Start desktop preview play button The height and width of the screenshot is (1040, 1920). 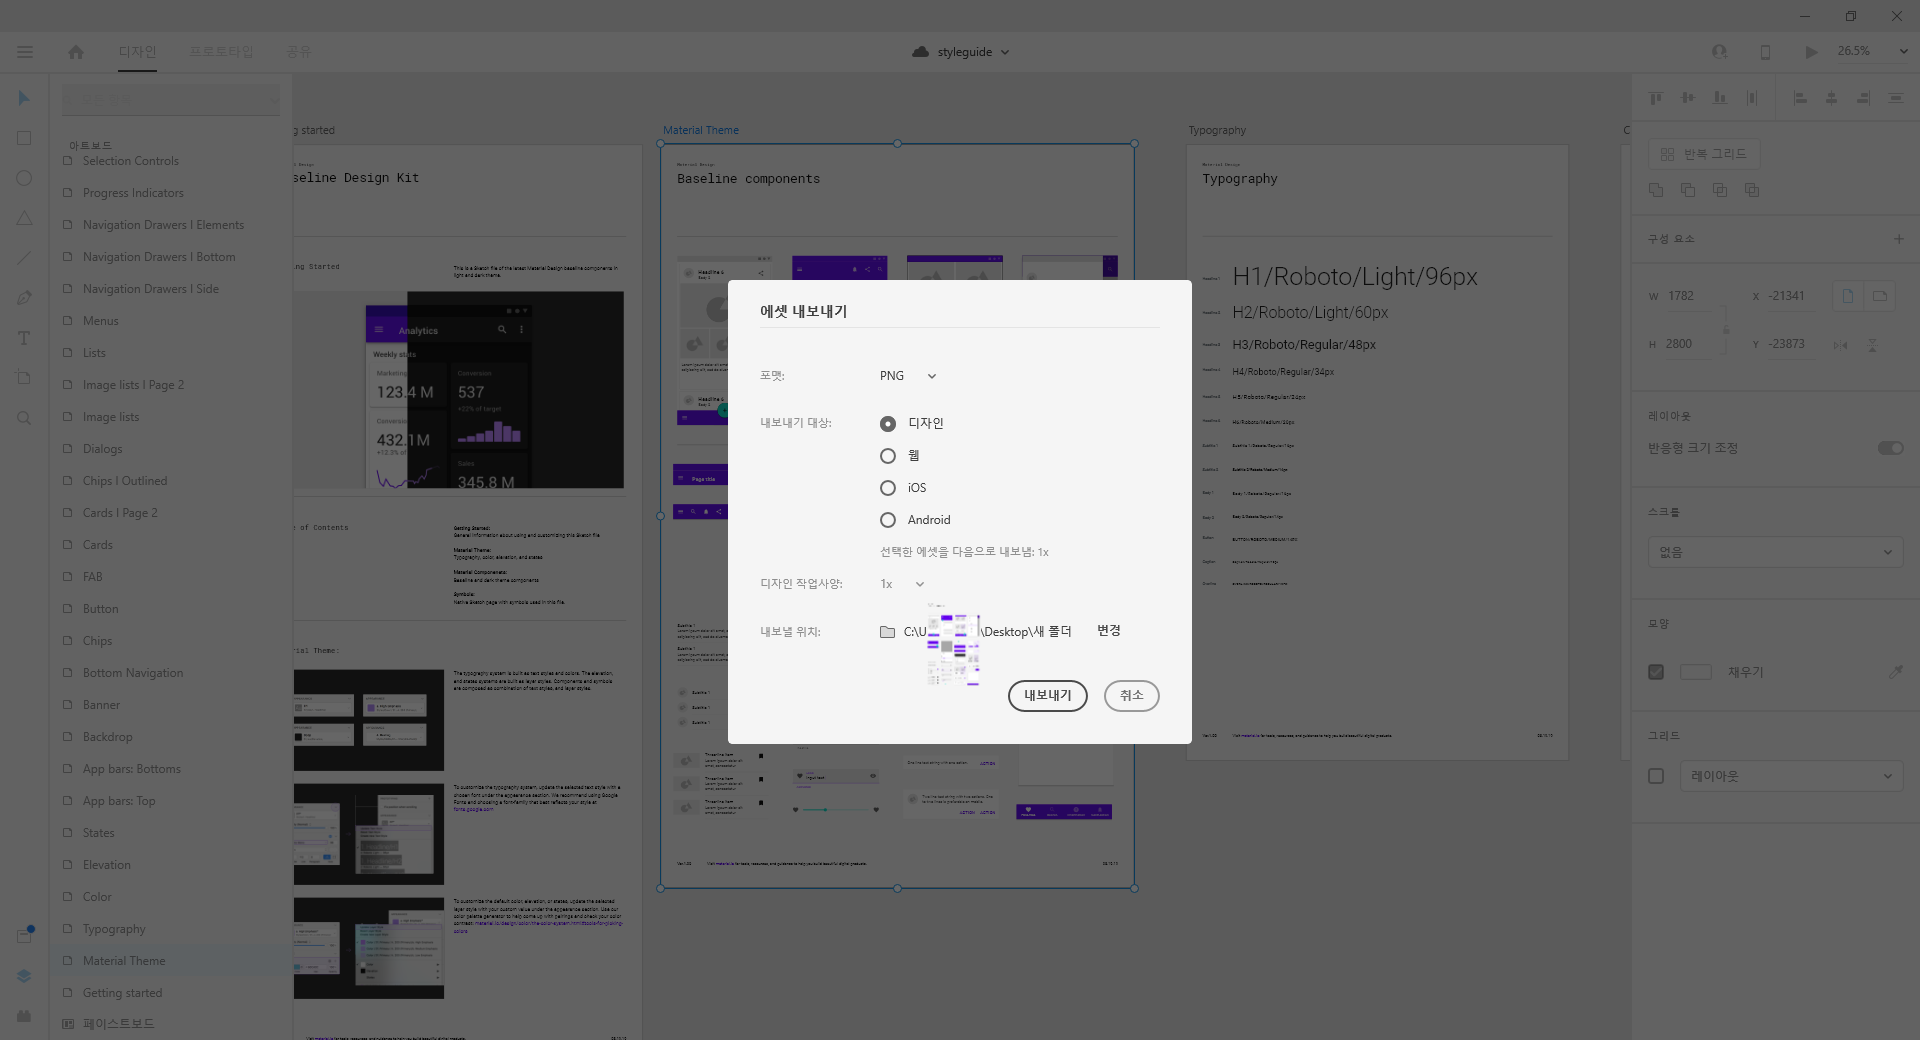(x=1811, y=52)
